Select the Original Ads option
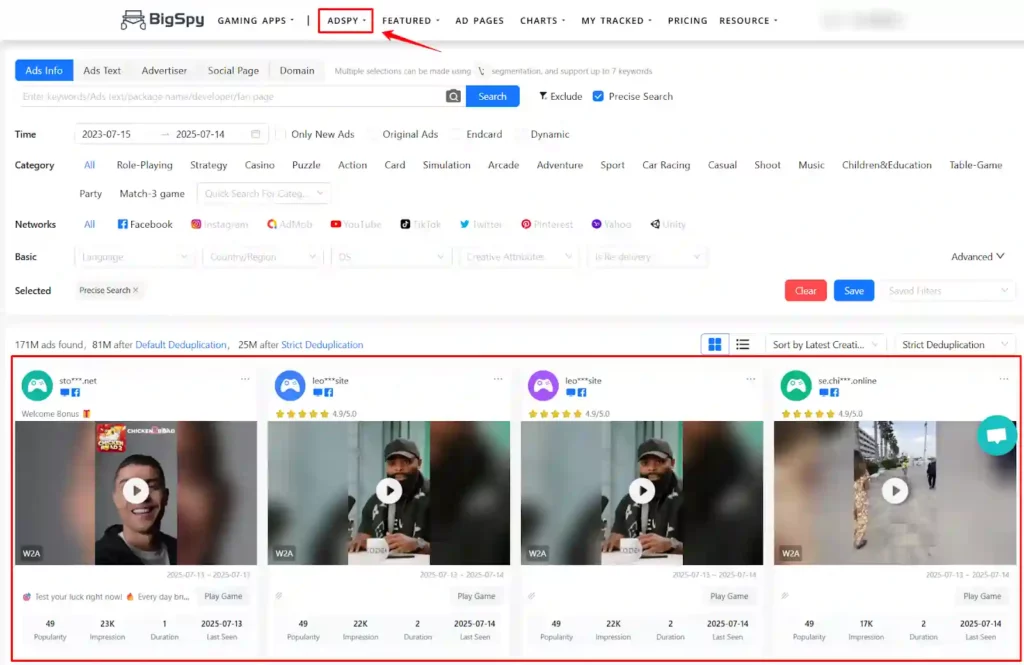Viewport: 1024px width, 665px height. pyautogui.click(x=373, y=134)
